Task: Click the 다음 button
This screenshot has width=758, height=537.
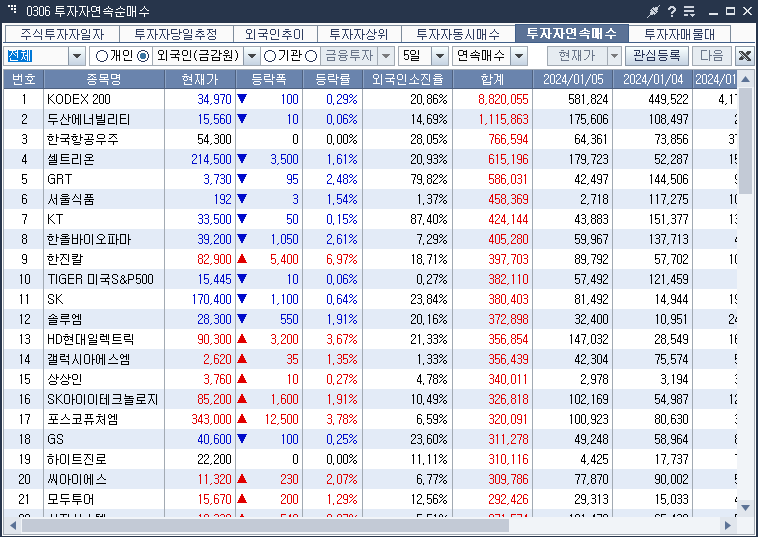Action: click(712, 56)
